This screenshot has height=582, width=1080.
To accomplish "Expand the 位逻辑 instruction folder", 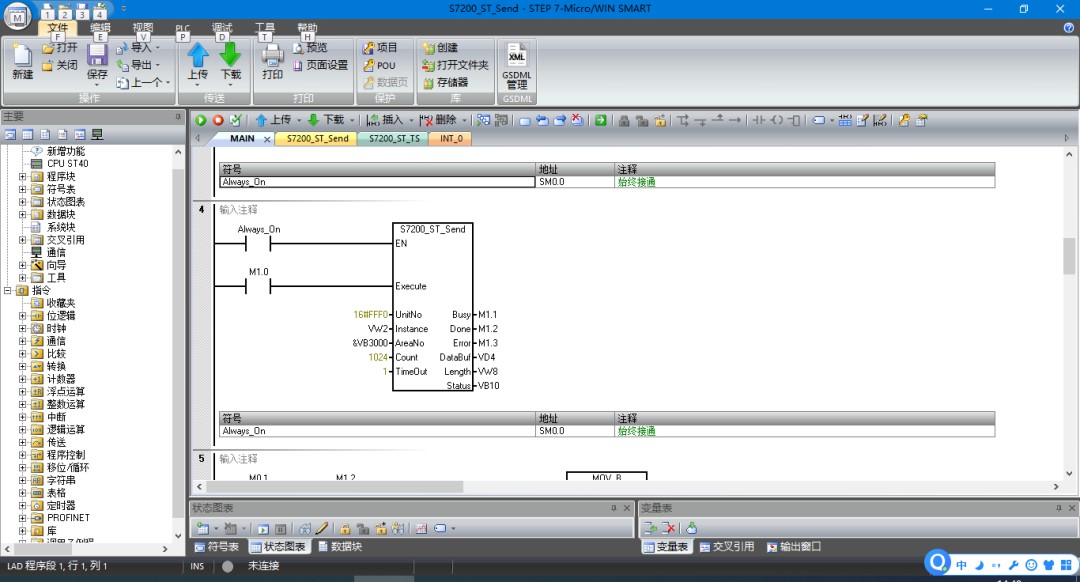I will (23, 315).
